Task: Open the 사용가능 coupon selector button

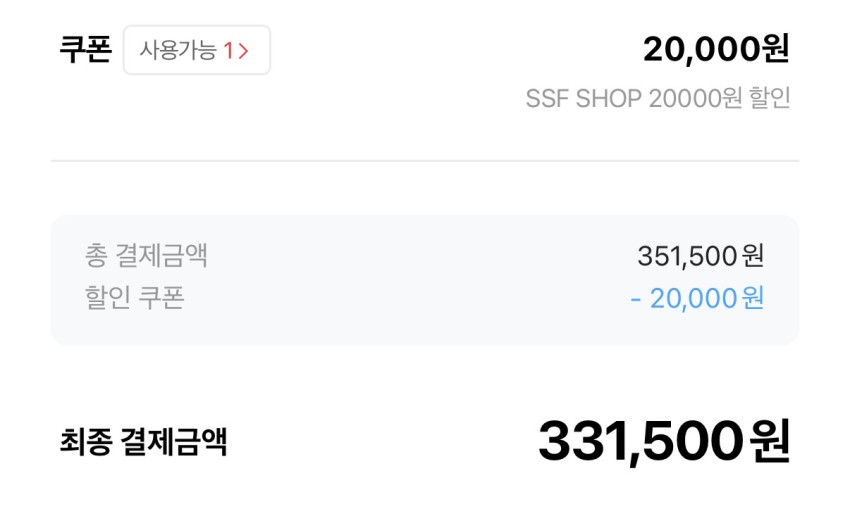Action: point(197,50)
